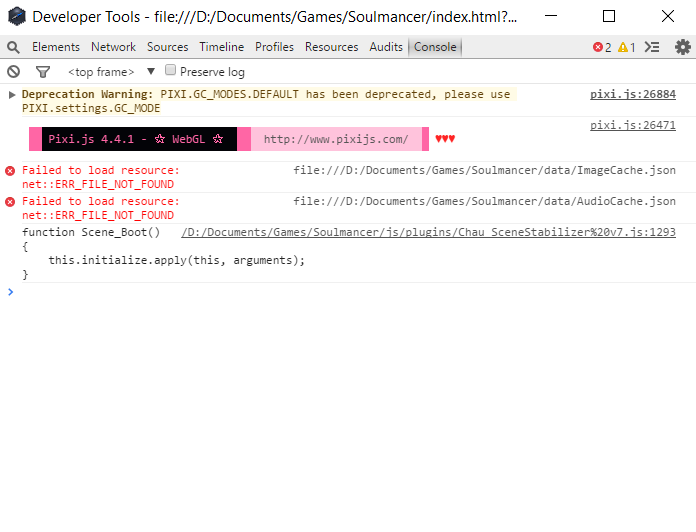Click the red error count indicator

(x=602, y=47)
